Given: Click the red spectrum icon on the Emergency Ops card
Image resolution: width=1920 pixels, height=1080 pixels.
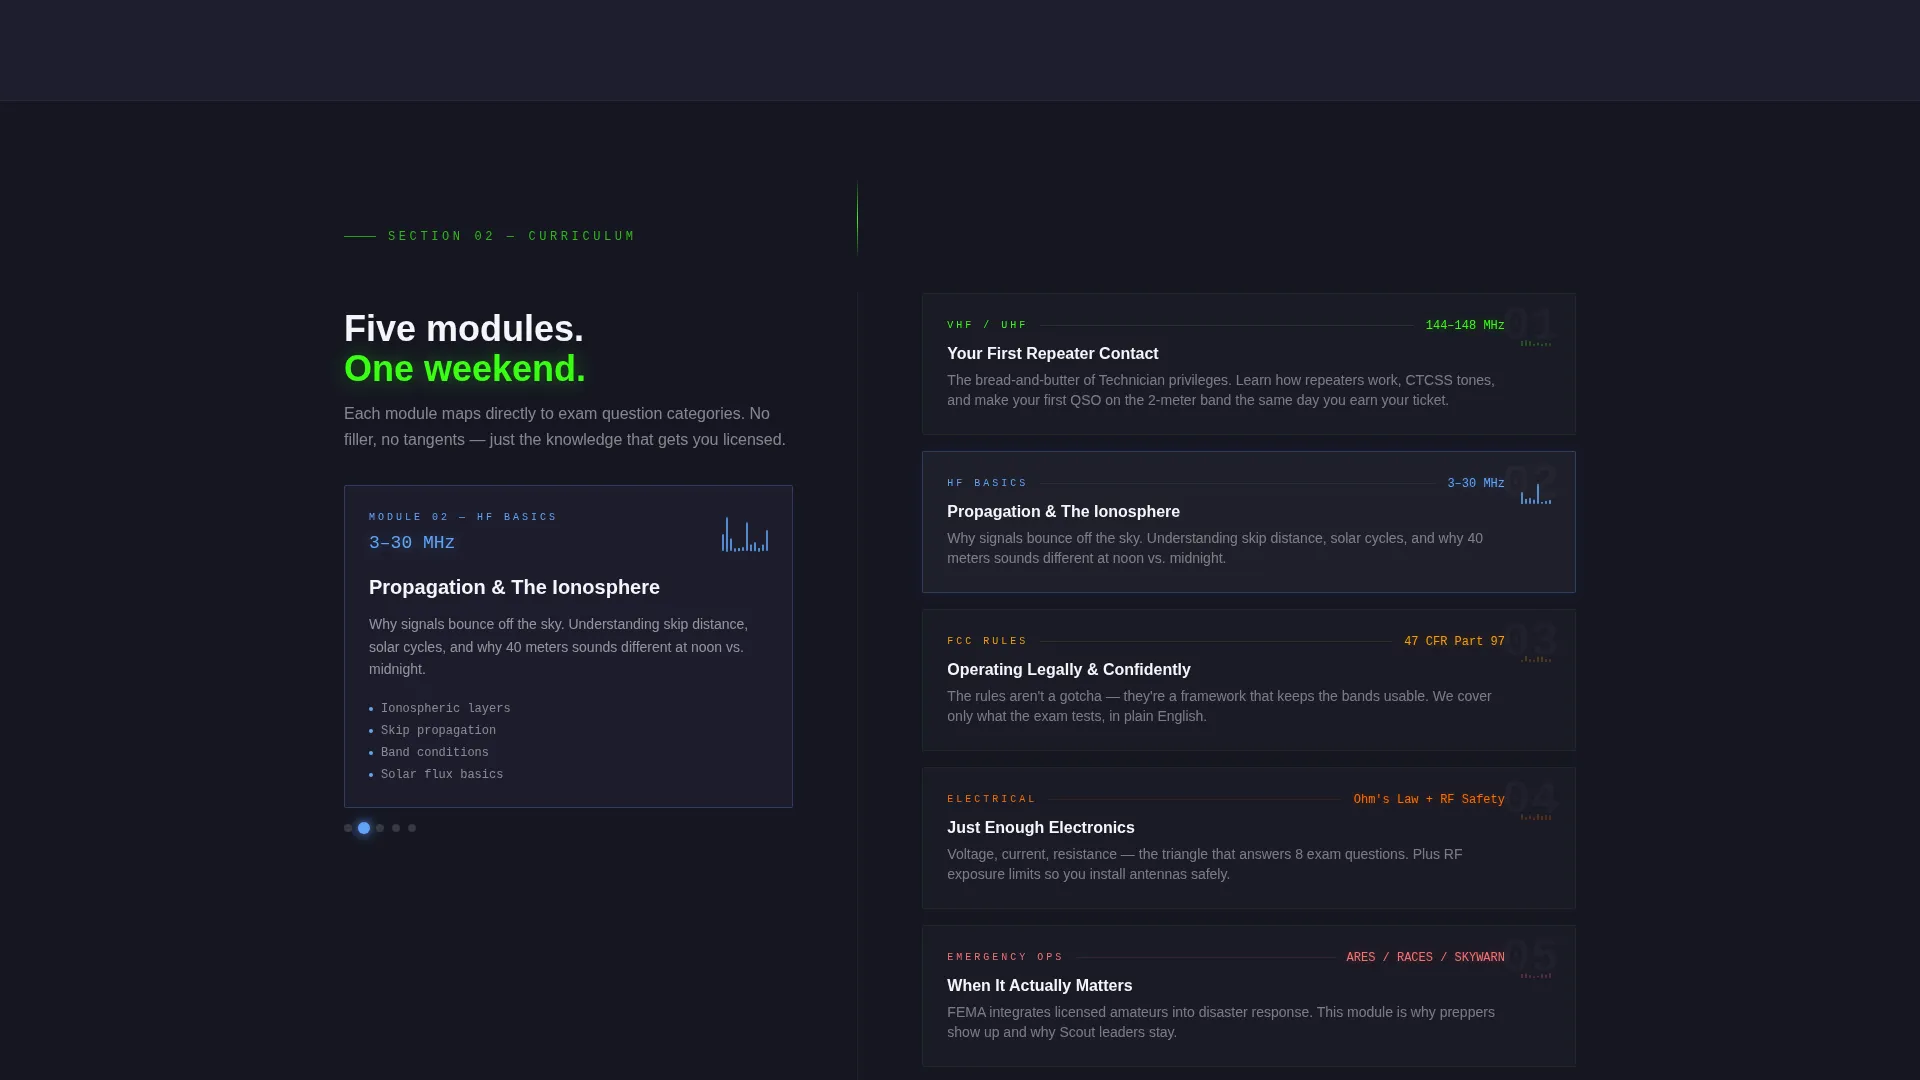Looking at the screenshot, I should [1536, 974].
